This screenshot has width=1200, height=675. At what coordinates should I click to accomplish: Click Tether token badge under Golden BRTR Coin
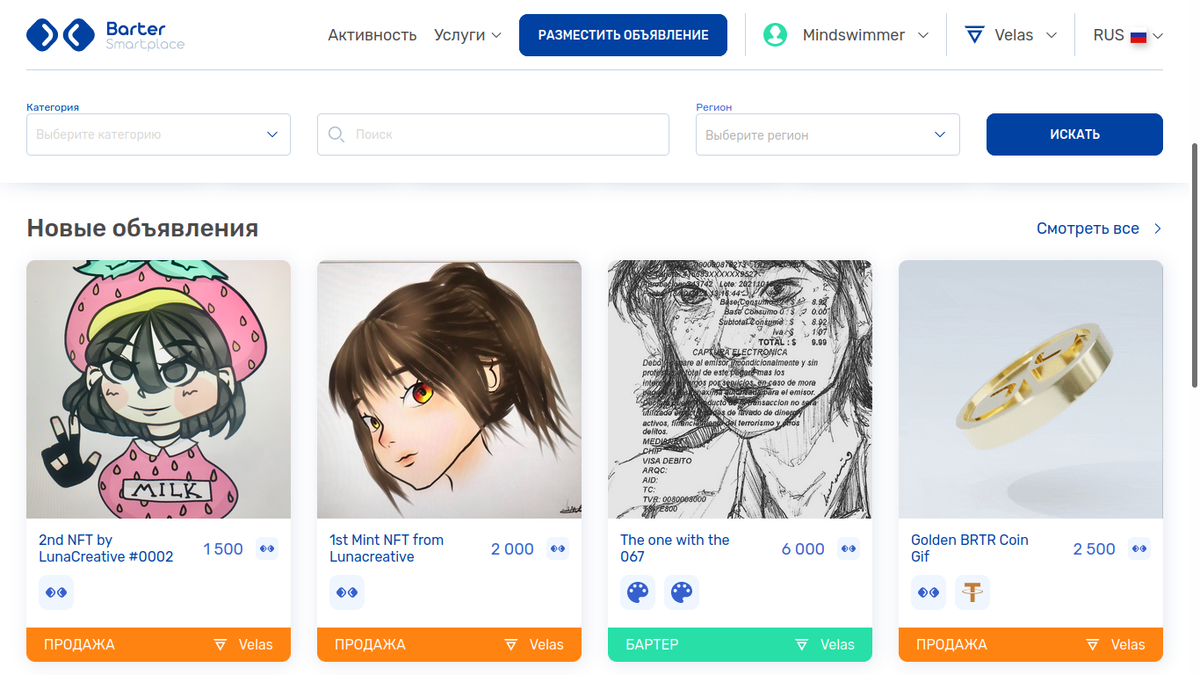(972, 592)
